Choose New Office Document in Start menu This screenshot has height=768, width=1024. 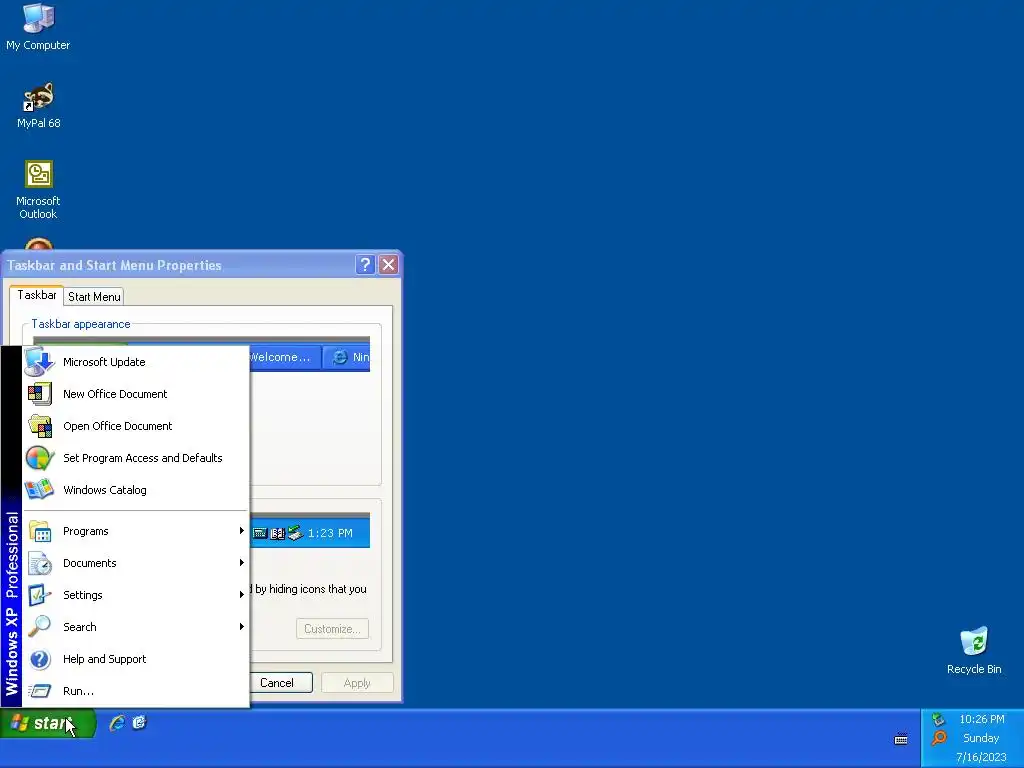tap(136, 394)
